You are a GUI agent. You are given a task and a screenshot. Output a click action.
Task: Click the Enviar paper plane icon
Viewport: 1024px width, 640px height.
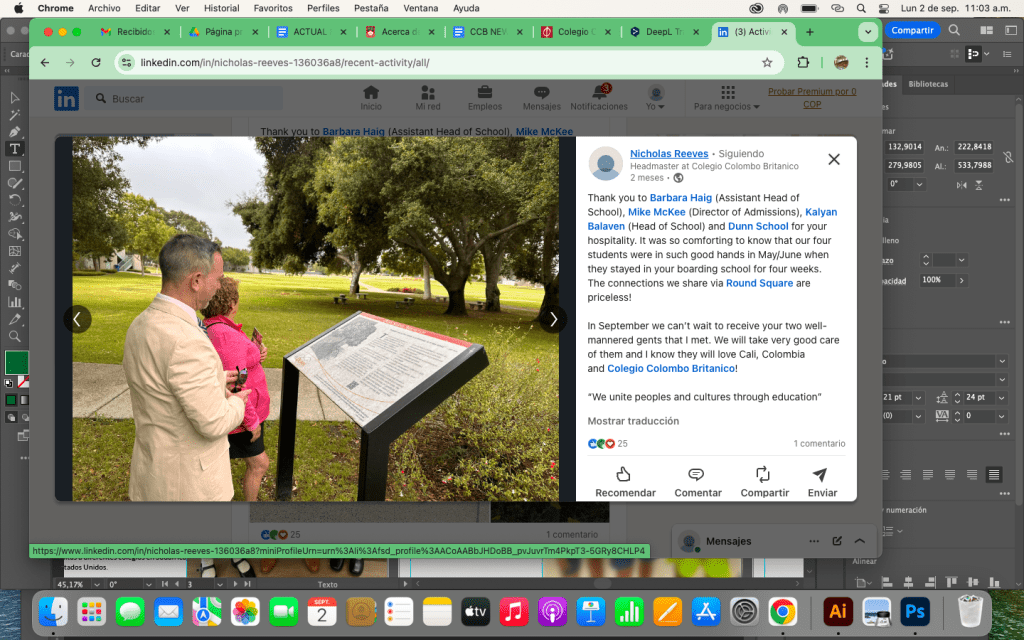click(821, 474)
